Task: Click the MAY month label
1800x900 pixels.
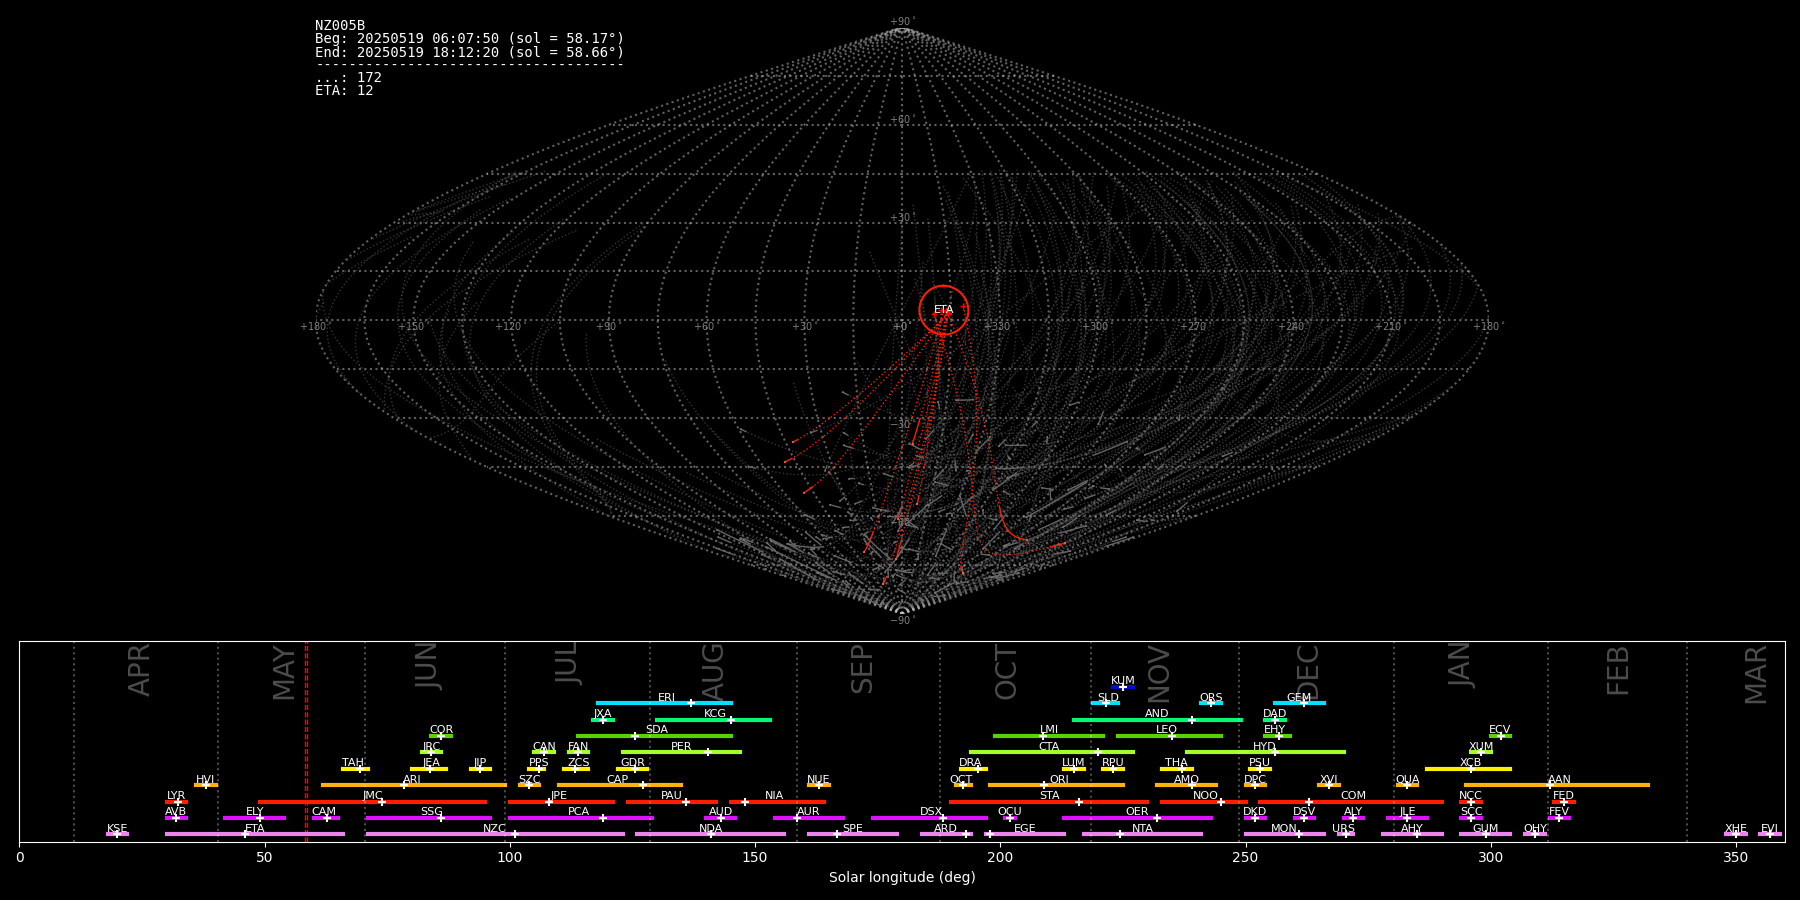Action: 285,672
